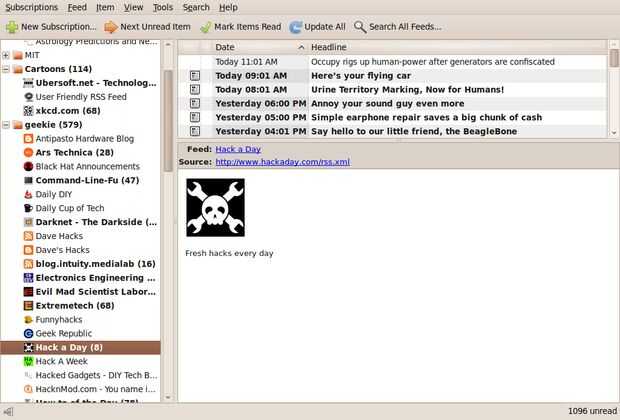620x420 pixels.
Task: Click the New Subscription plus icon
Action: (x=11, y=27)
